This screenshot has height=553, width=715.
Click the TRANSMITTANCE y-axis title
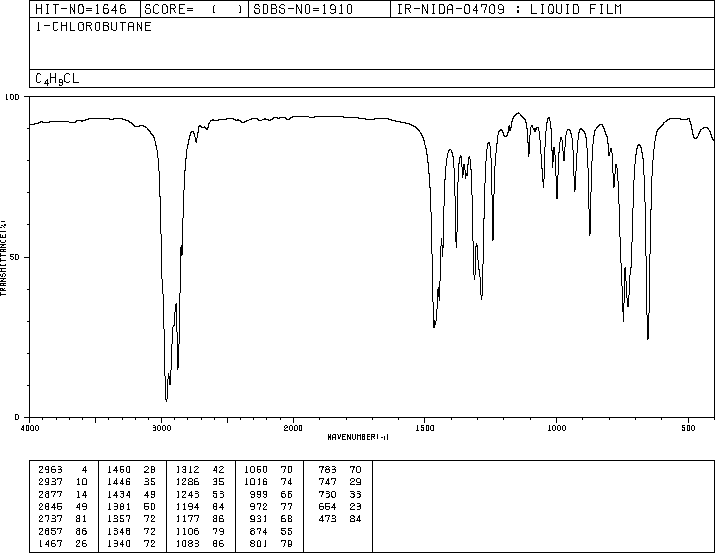(x=3, y=258)
